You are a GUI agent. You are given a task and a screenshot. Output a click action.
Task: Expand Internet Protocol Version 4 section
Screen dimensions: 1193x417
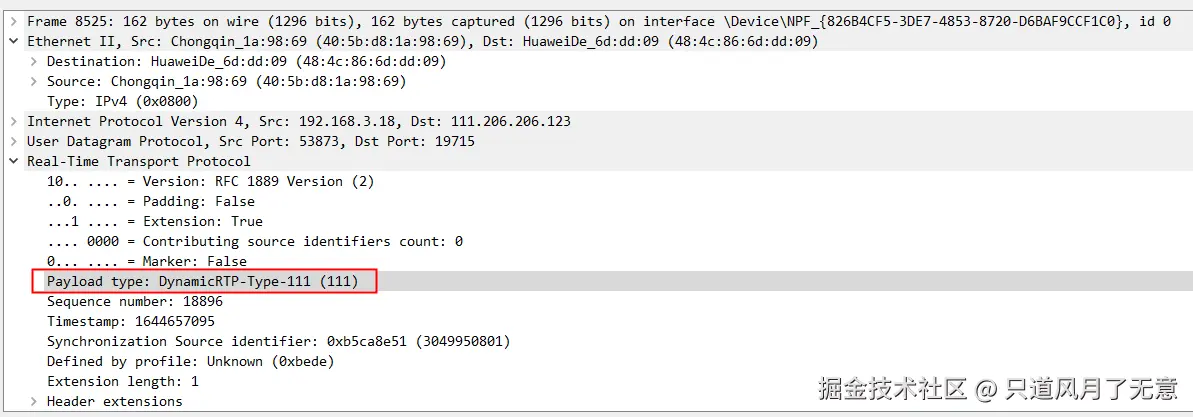(x=12, y=121)
